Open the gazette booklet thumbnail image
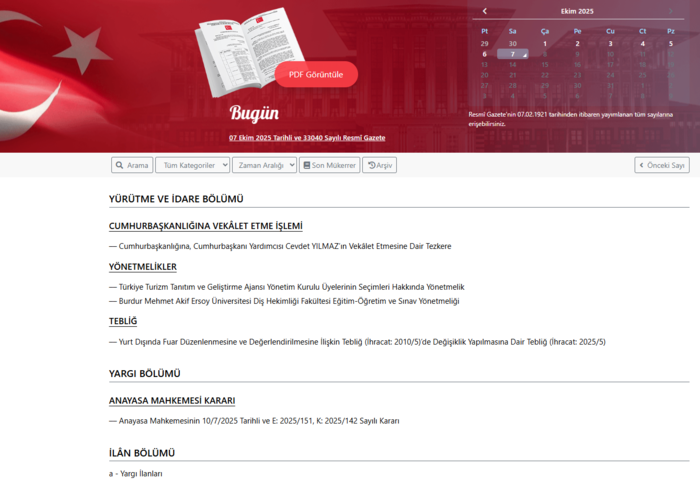Image resolution: width=700 pixels, height=480 pixels. coord(250,51)
